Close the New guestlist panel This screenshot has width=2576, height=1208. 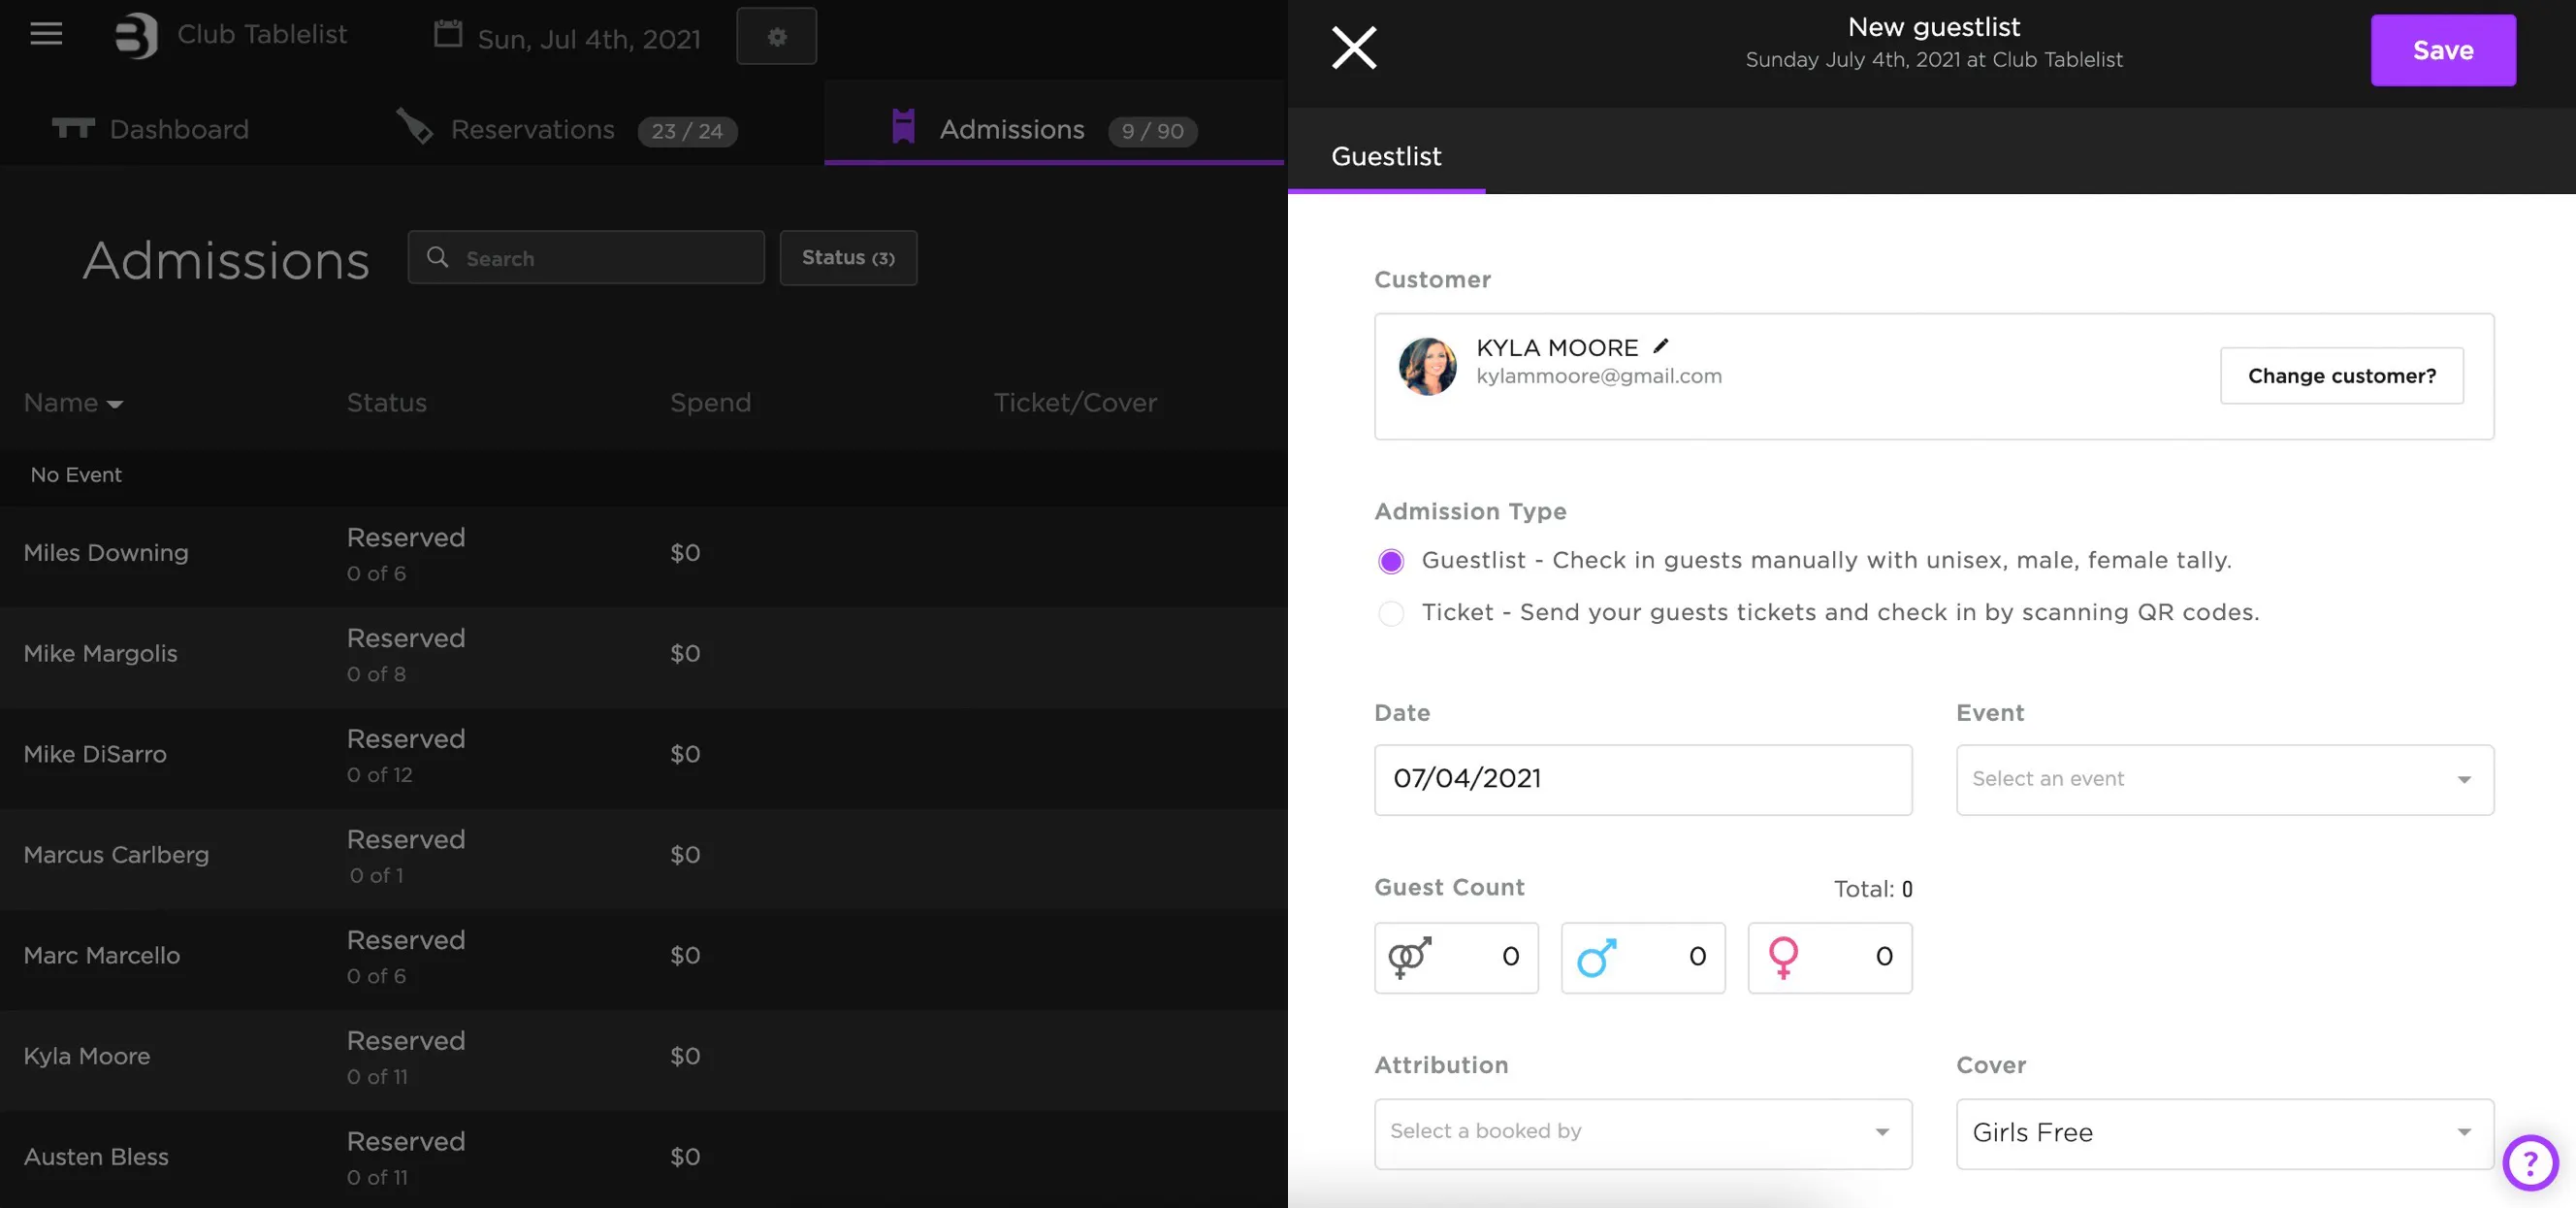(x=1354, y=48)
